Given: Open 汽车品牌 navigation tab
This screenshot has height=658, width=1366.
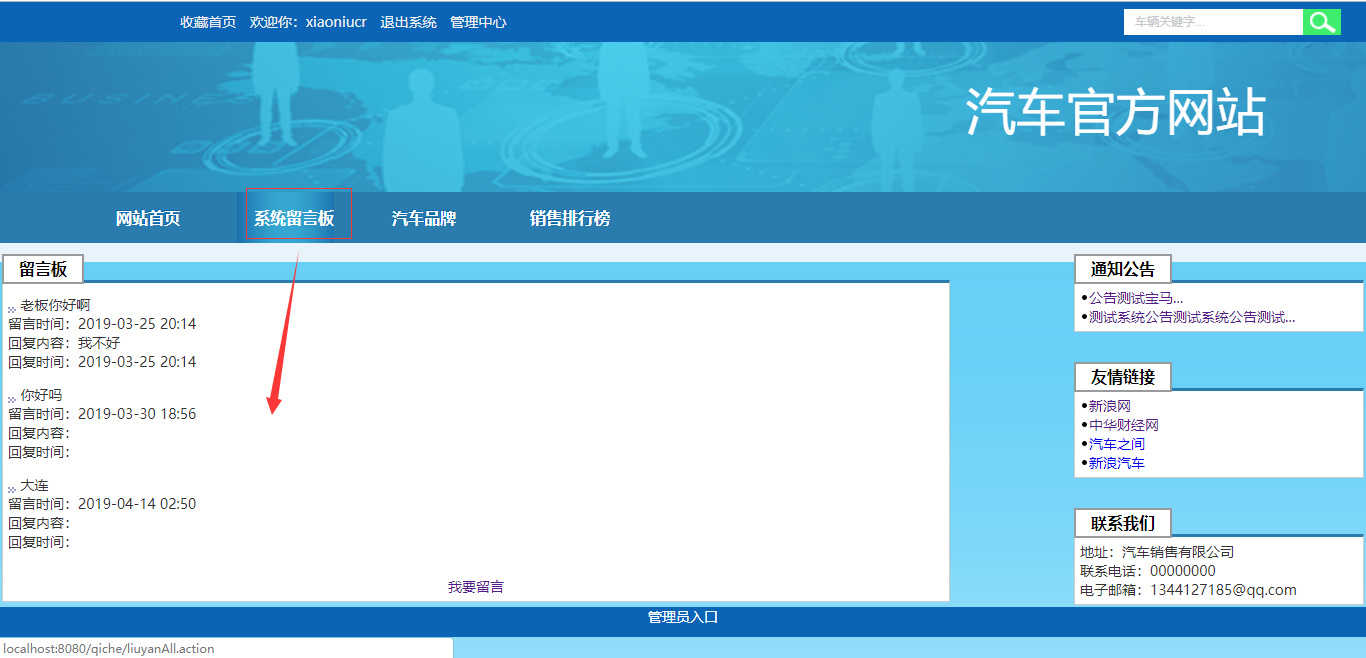Looking at the screenshot, I should [x=424, y=218].
